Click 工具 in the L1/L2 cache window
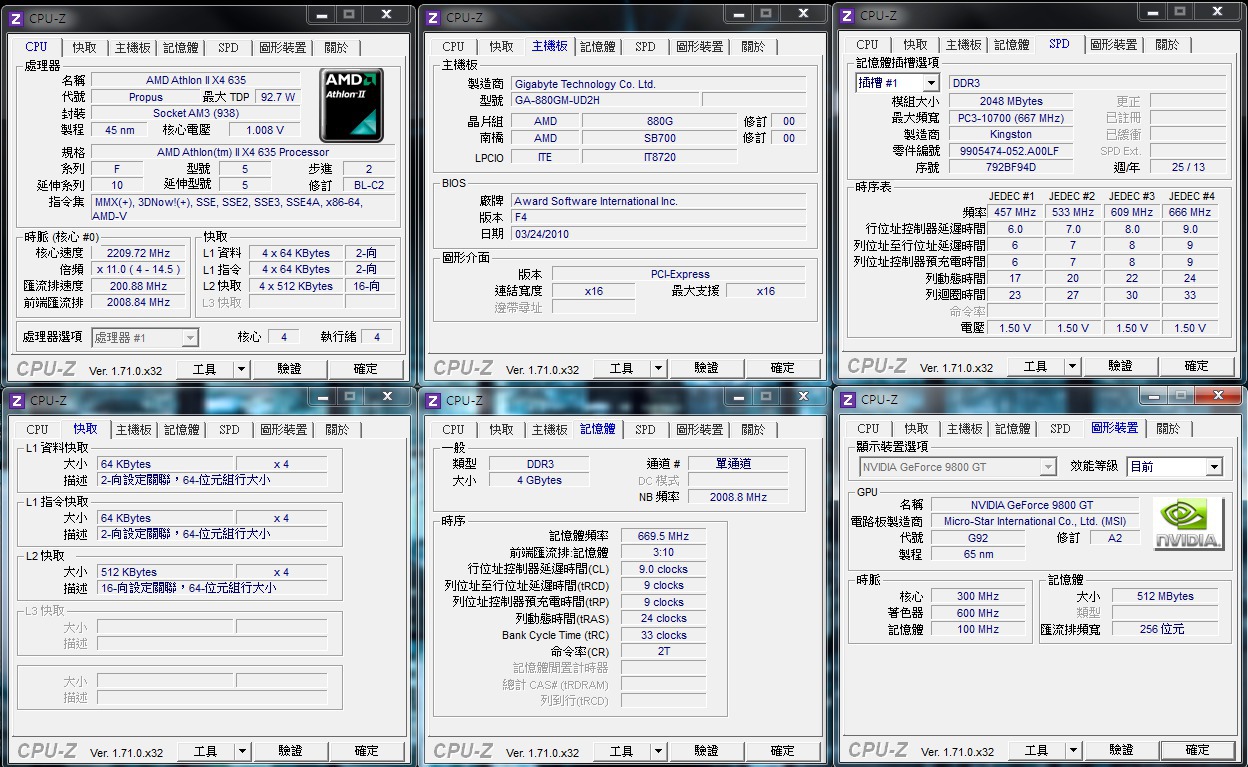This screenshot has height=767, width=1248. (206, 751)
